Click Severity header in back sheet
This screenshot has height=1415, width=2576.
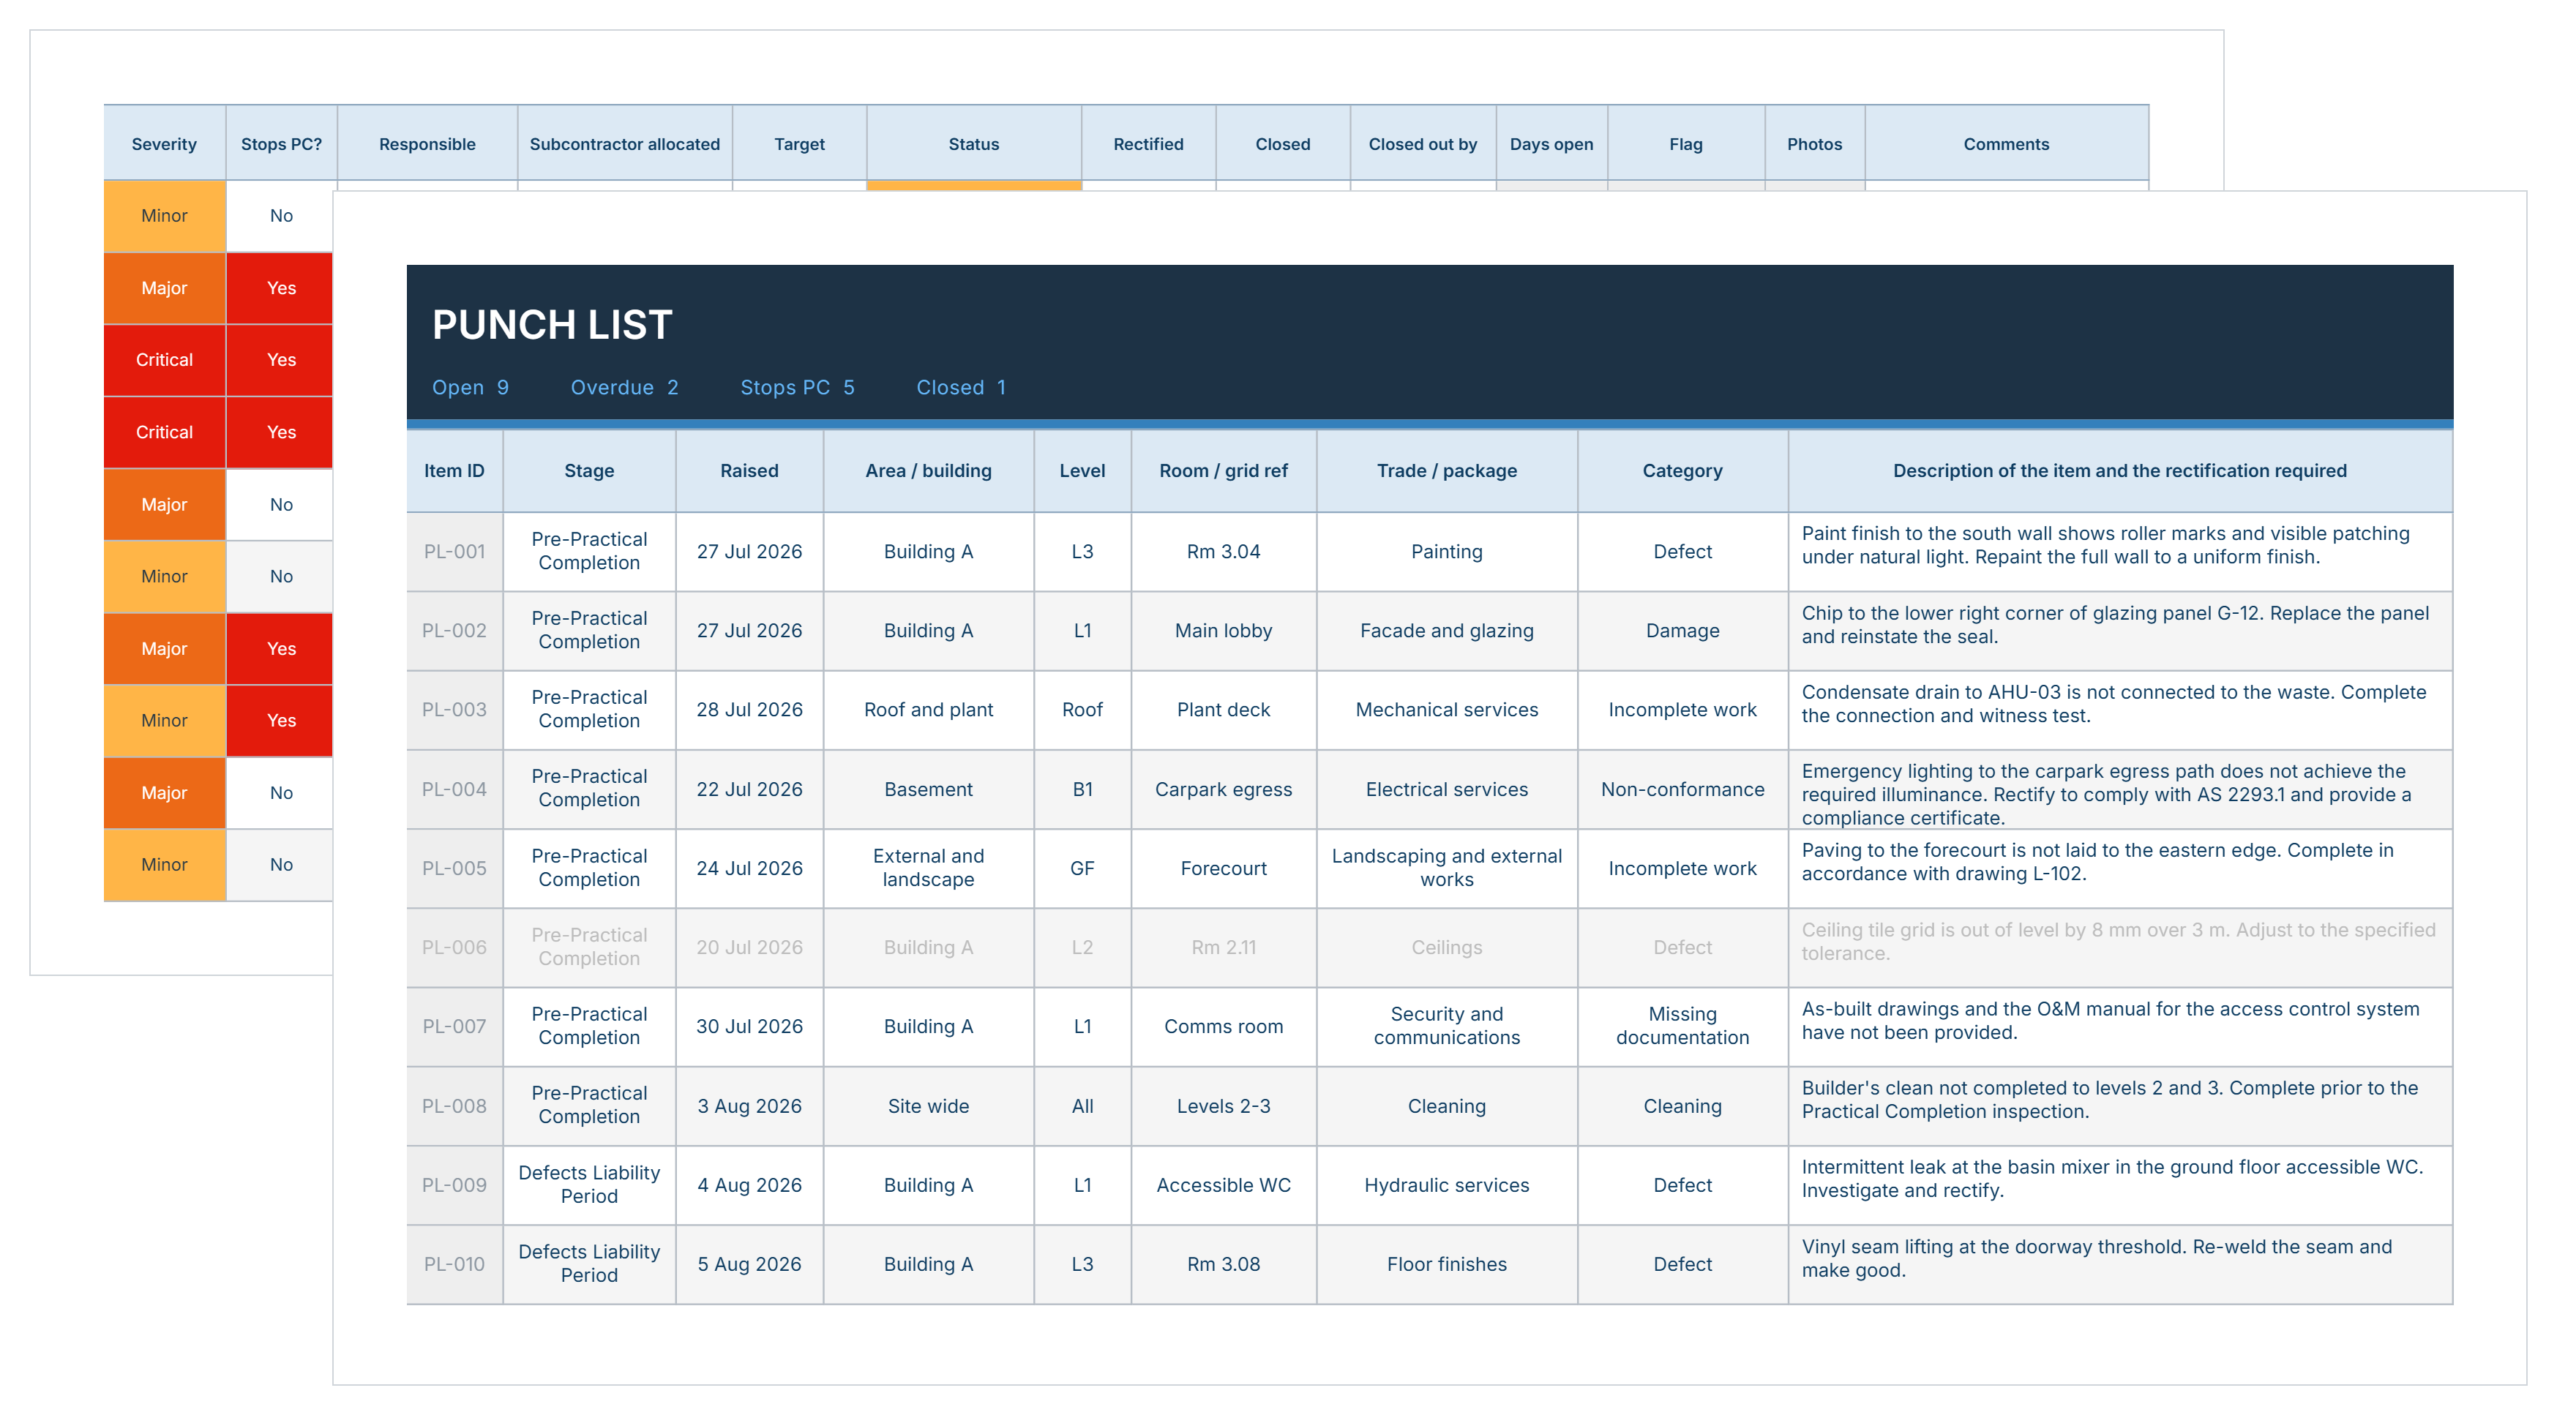click(x=164, y=144)
